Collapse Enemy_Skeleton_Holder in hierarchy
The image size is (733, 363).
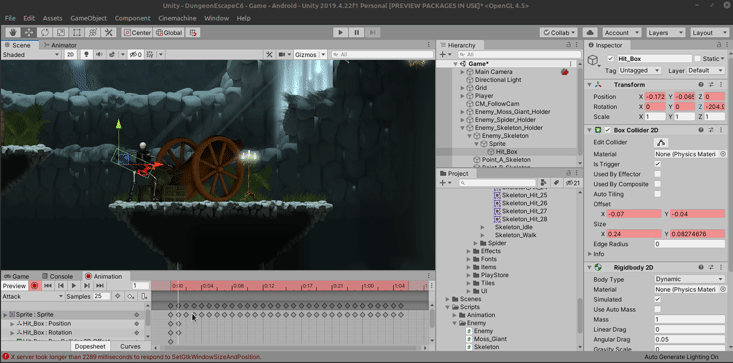point(462,128)
